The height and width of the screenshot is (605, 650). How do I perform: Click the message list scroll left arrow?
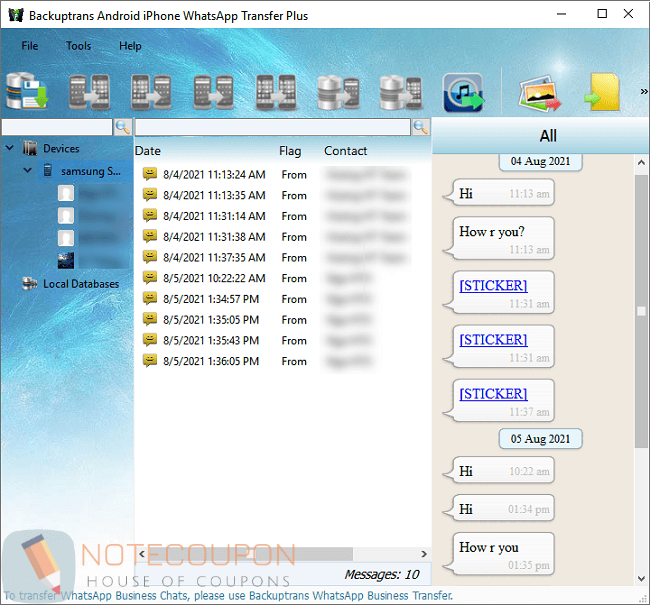tap(142, 554)
